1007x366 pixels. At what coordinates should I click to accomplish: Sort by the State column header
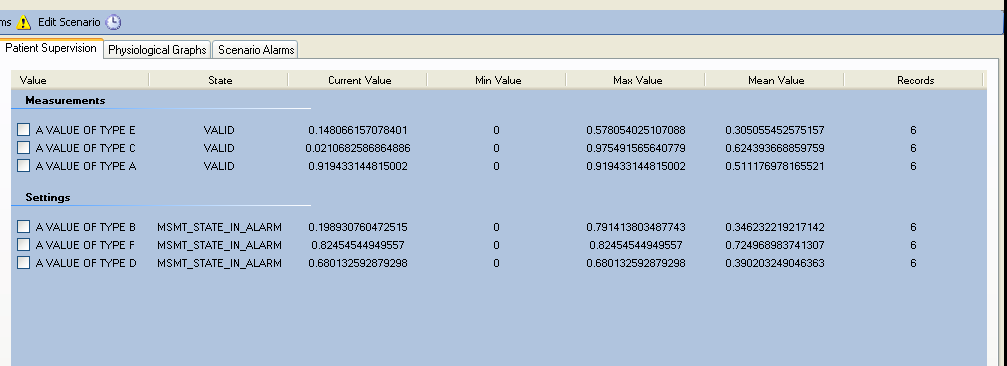pyautogui.click(x=219, y=80)
